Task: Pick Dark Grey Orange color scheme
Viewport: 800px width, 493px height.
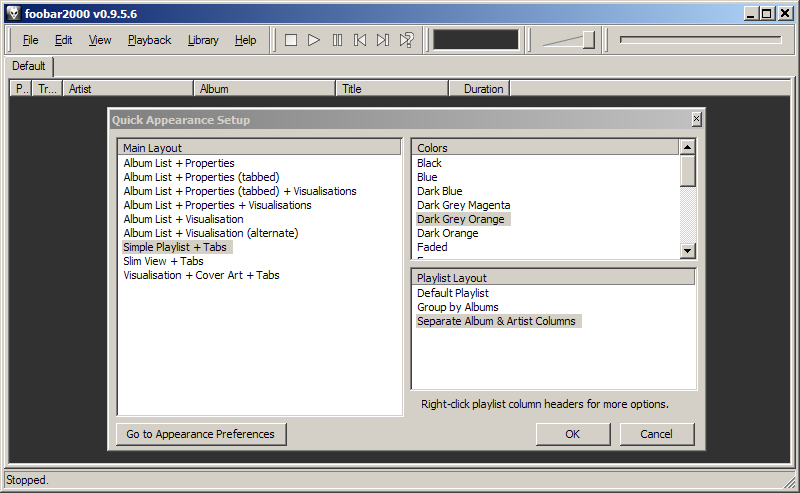Action: pos(463,219)
